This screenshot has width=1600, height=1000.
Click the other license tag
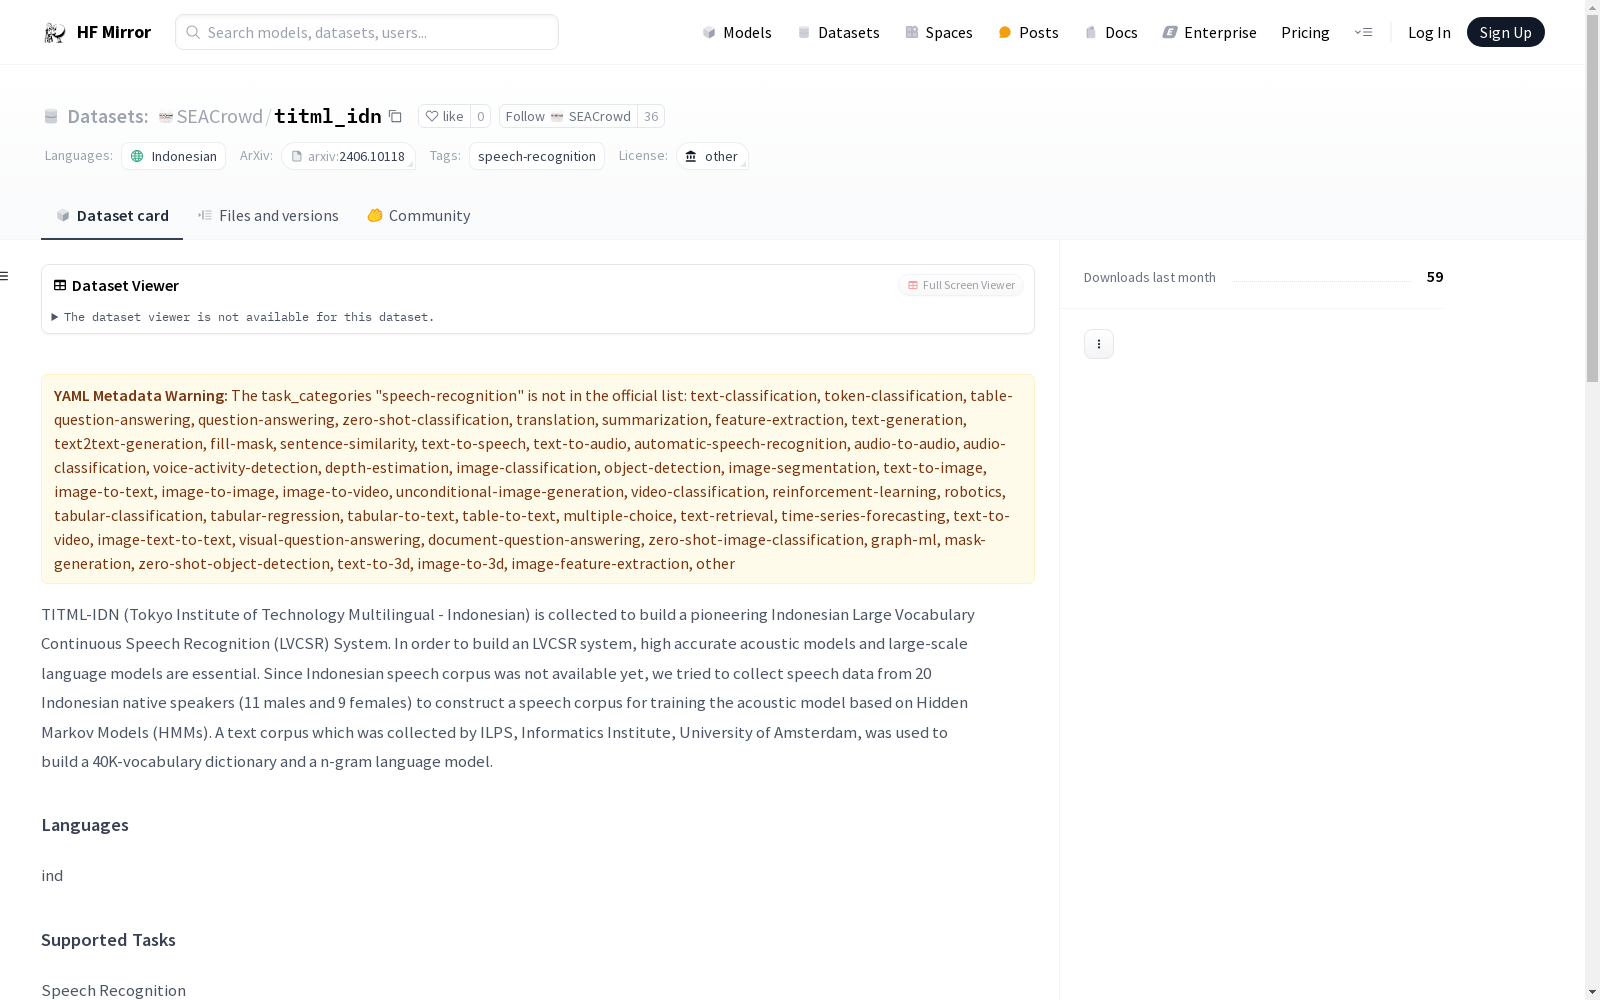pyautogui.click(x=712, y=156)
